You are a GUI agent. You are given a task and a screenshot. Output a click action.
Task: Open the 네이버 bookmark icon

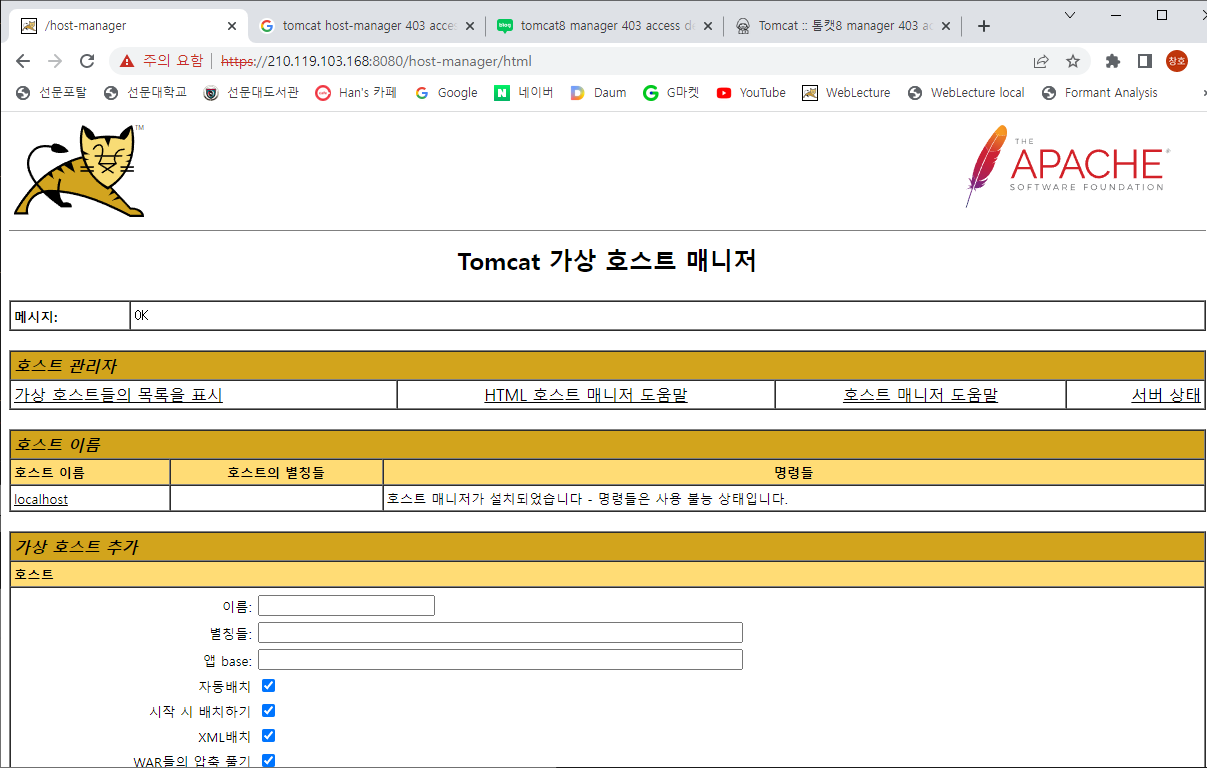tap(501, 92)
